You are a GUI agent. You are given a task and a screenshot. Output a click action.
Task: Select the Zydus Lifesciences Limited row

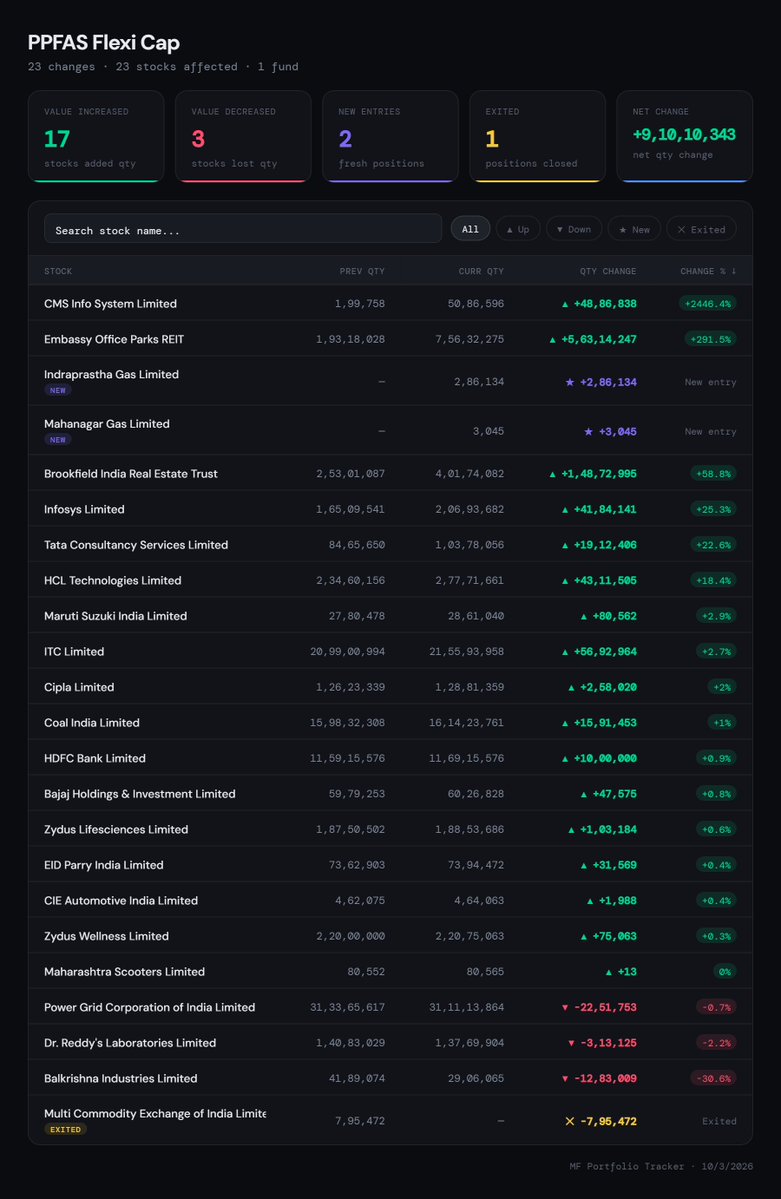click(x=390, y=829)
